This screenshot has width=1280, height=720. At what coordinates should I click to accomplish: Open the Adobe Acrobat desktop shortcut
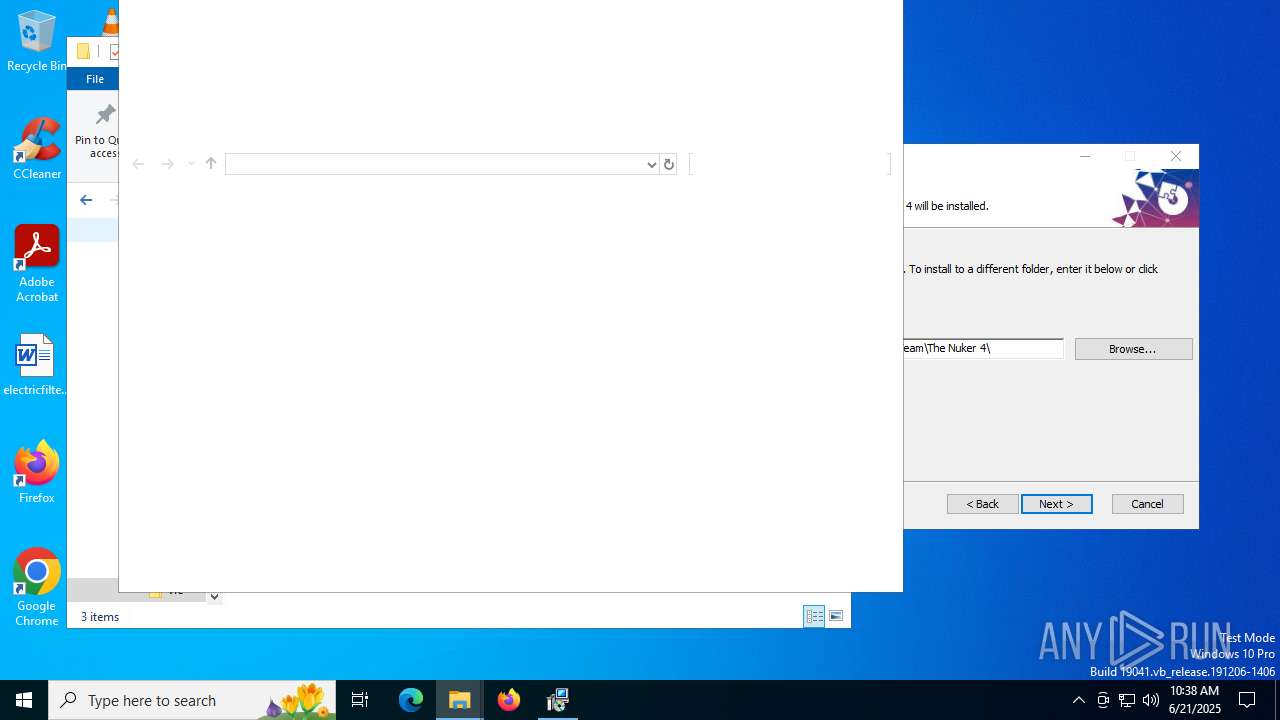(x=37, y=263)
